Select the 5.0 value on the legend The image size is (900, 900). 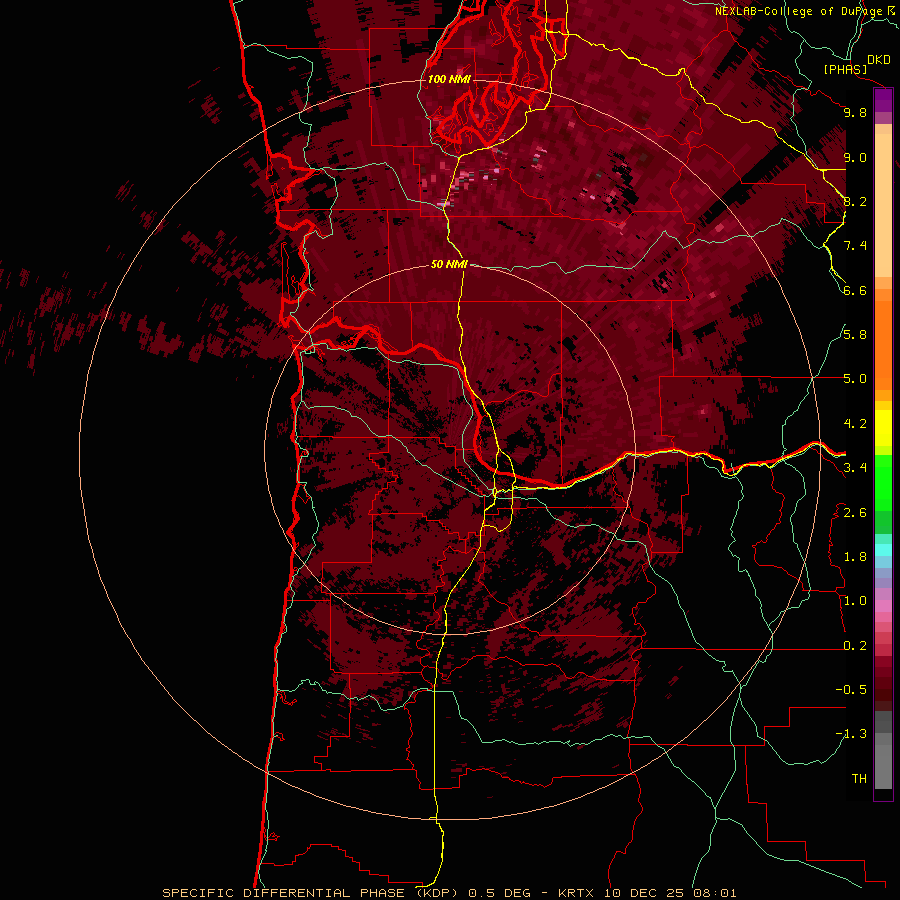pos(855,379)
